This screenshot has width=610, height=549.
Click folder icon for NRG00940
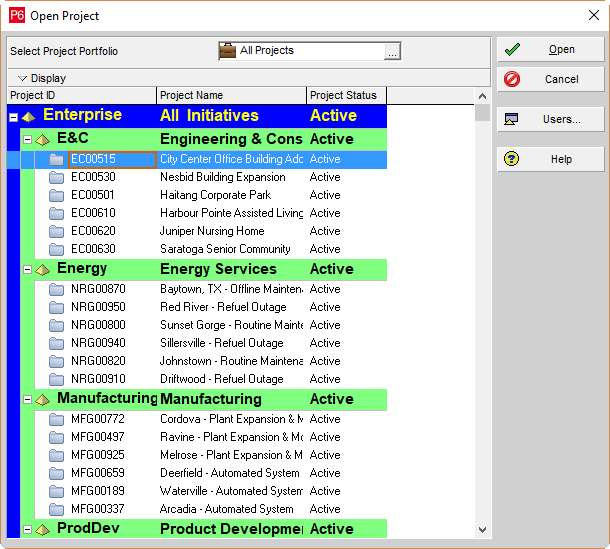pos(56,343)
